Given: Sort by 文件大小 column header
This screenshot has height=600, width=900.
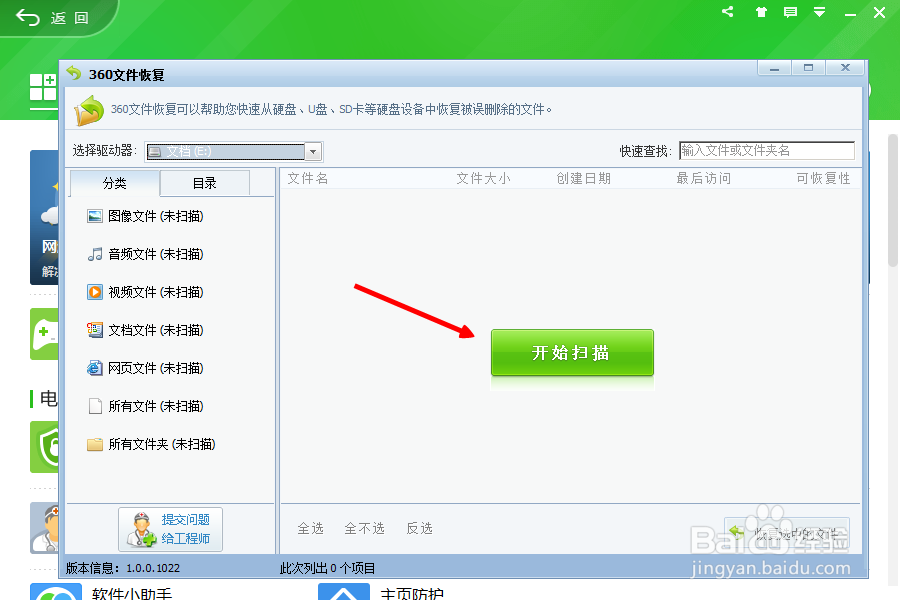Looking at the screenshot, I should (x=483, y=179).
